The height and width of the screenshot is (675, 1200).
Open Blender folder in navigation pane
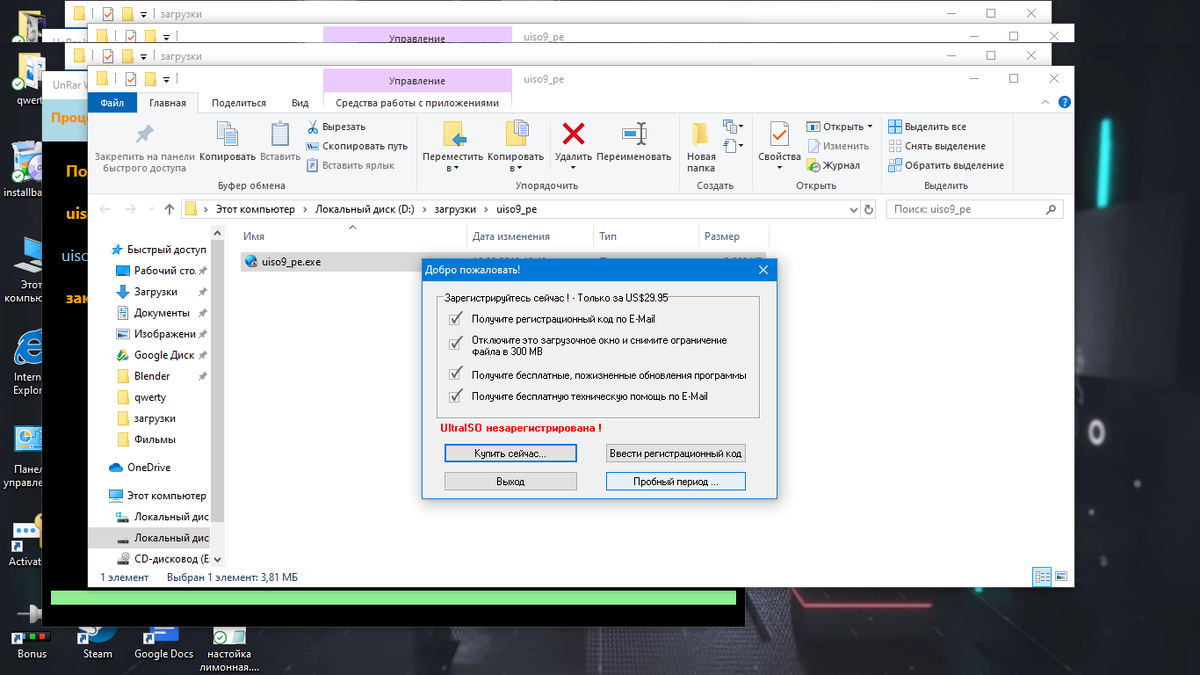pos(152,376)
